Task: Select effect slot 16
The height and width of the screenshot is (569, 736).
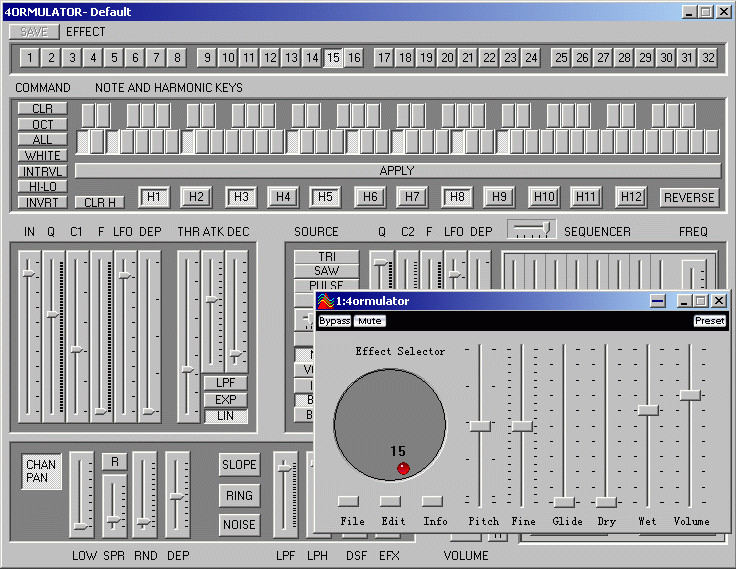Action: [x=354, y=58]
